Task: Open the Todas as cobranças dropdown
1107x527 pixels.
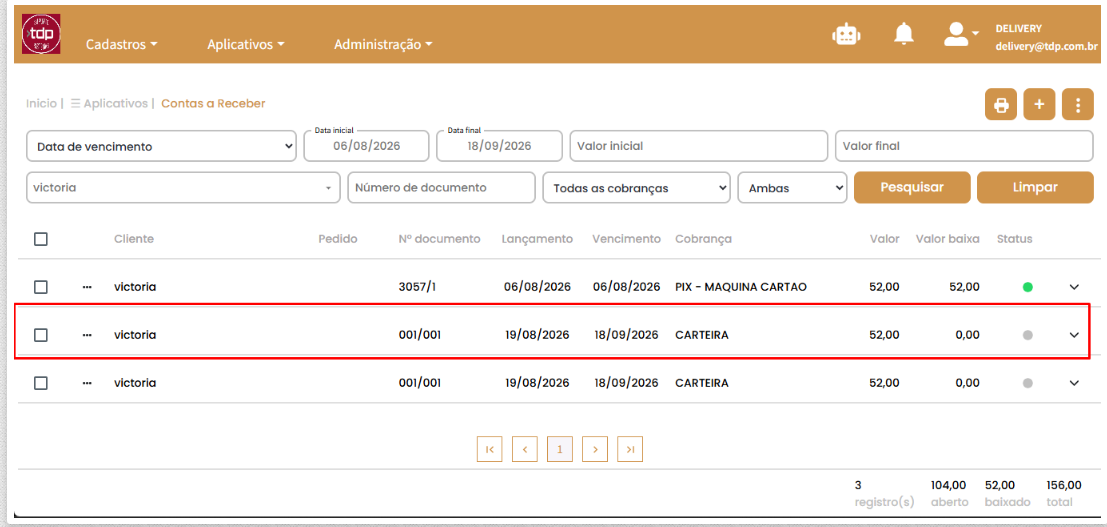Action: coord(636,188)
